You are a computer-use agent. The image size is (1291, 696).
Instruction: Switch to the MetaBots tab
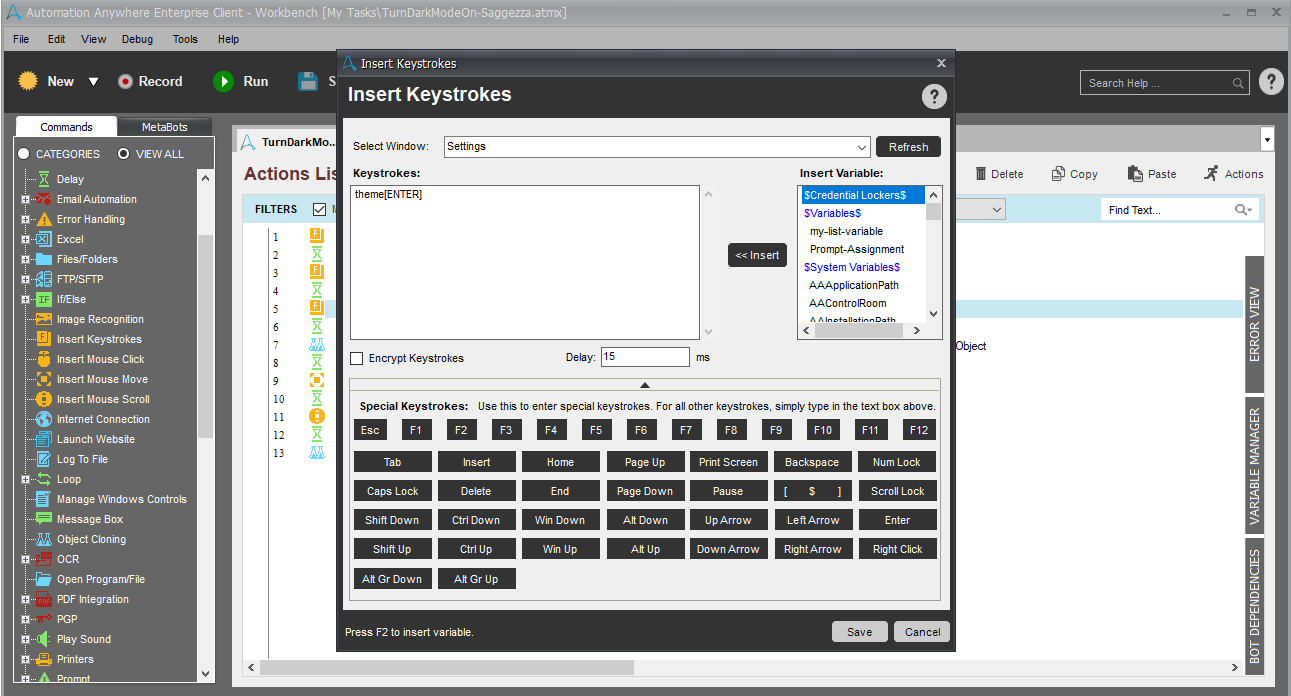pos(166,127)
